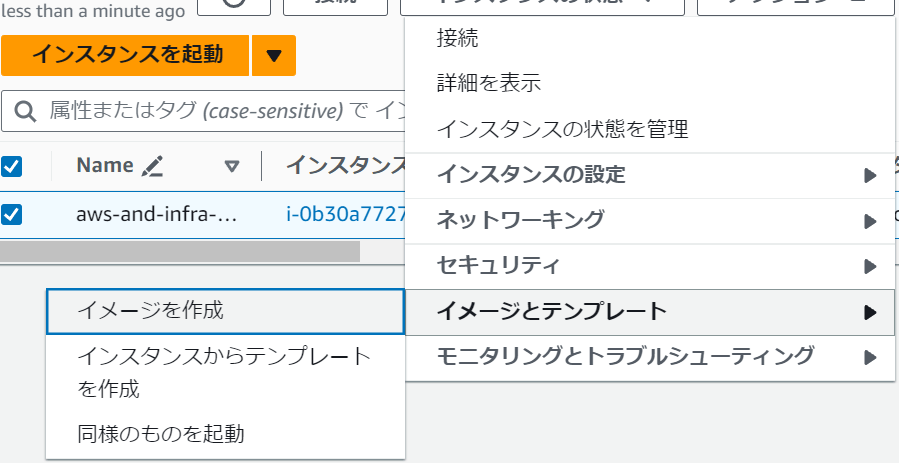The height and width of the screenshot is (463, 899).
Task: Select the aws-and-infra instance name cell
Action: [x=157, y=215]
